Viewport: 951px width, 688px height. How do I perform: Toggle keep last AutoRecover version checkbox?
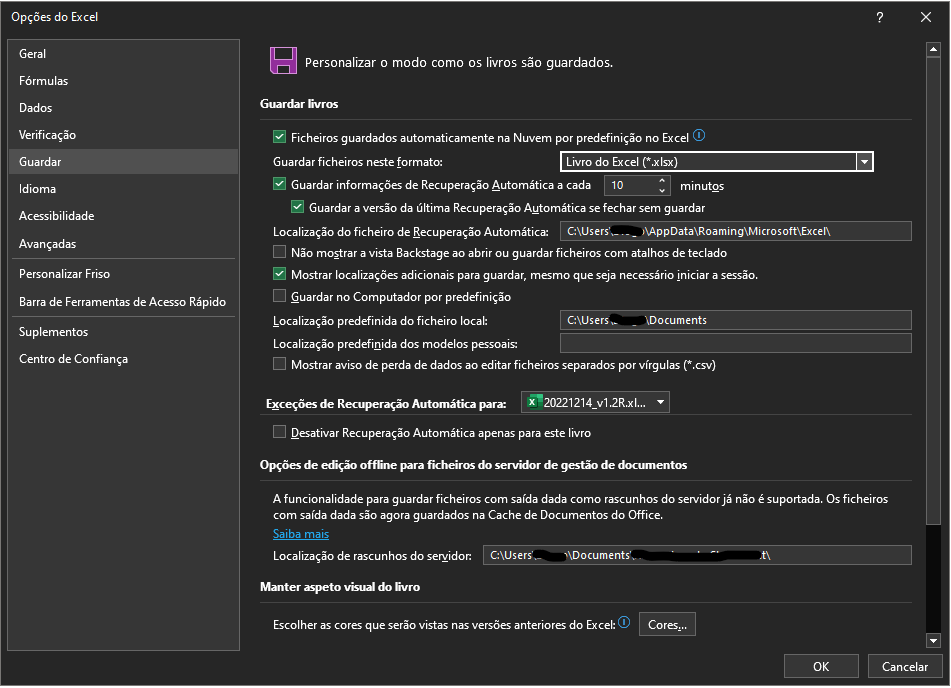pyautogui.click(x=298, y=207)
